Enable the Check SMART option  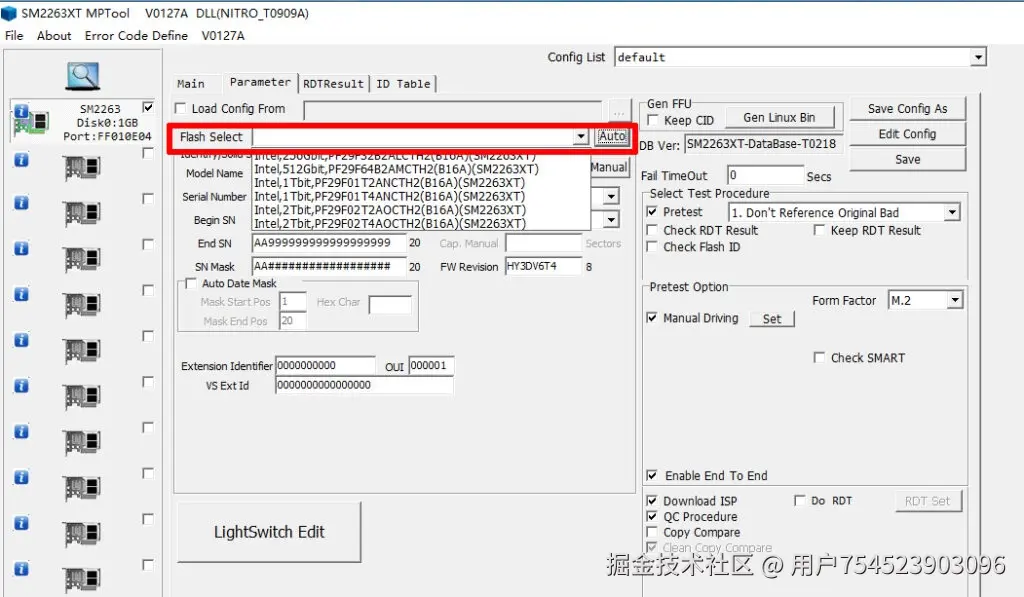[x=819, y=357]
